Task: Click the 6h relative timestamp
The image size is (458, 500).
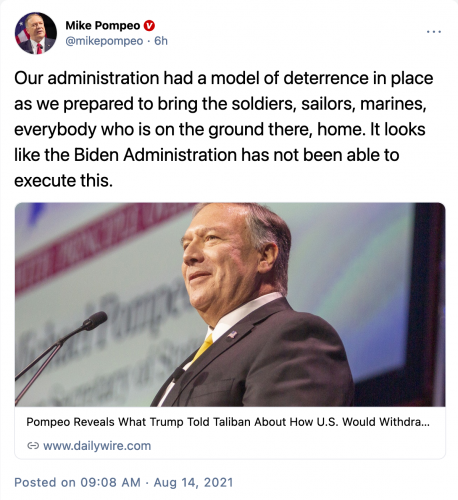Action: 161,41
